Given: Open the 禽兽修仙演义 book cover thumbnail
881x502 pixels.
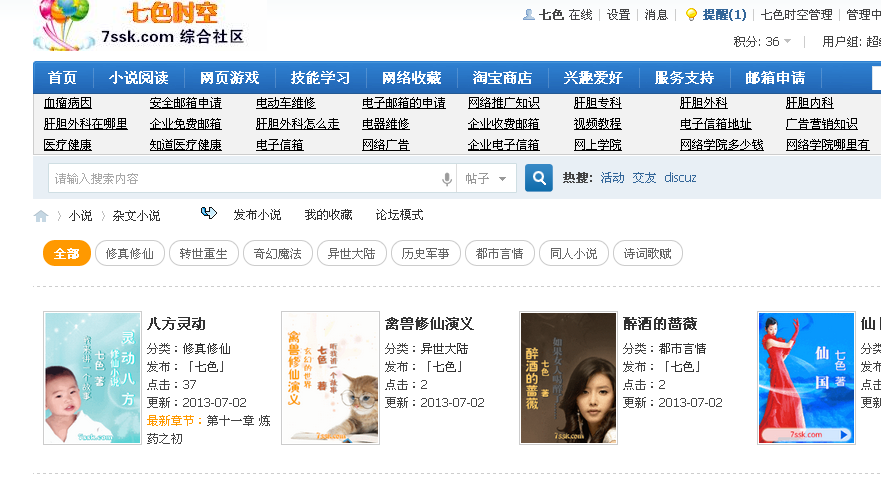Looking at the screenshot, I should (x=330, y=378).
